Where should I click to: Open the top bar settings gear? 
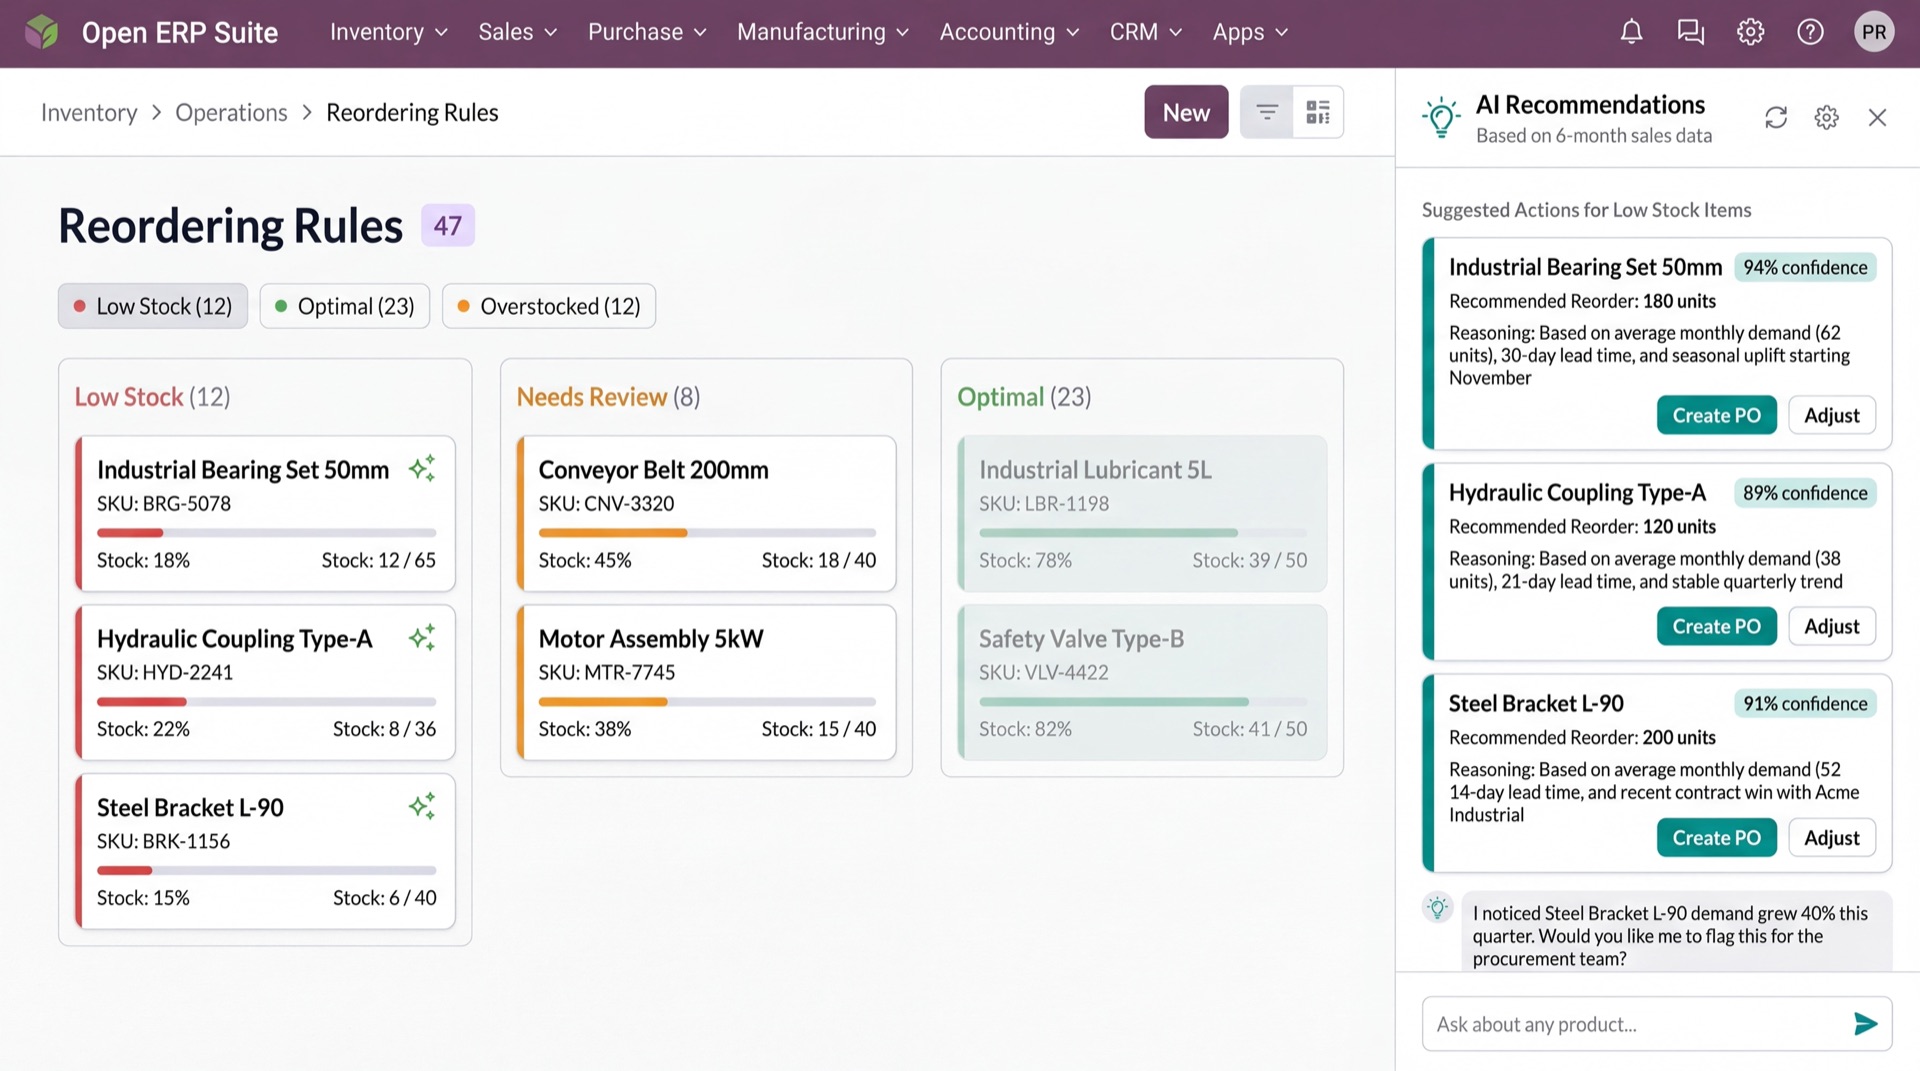click(x=1750, y=32)
